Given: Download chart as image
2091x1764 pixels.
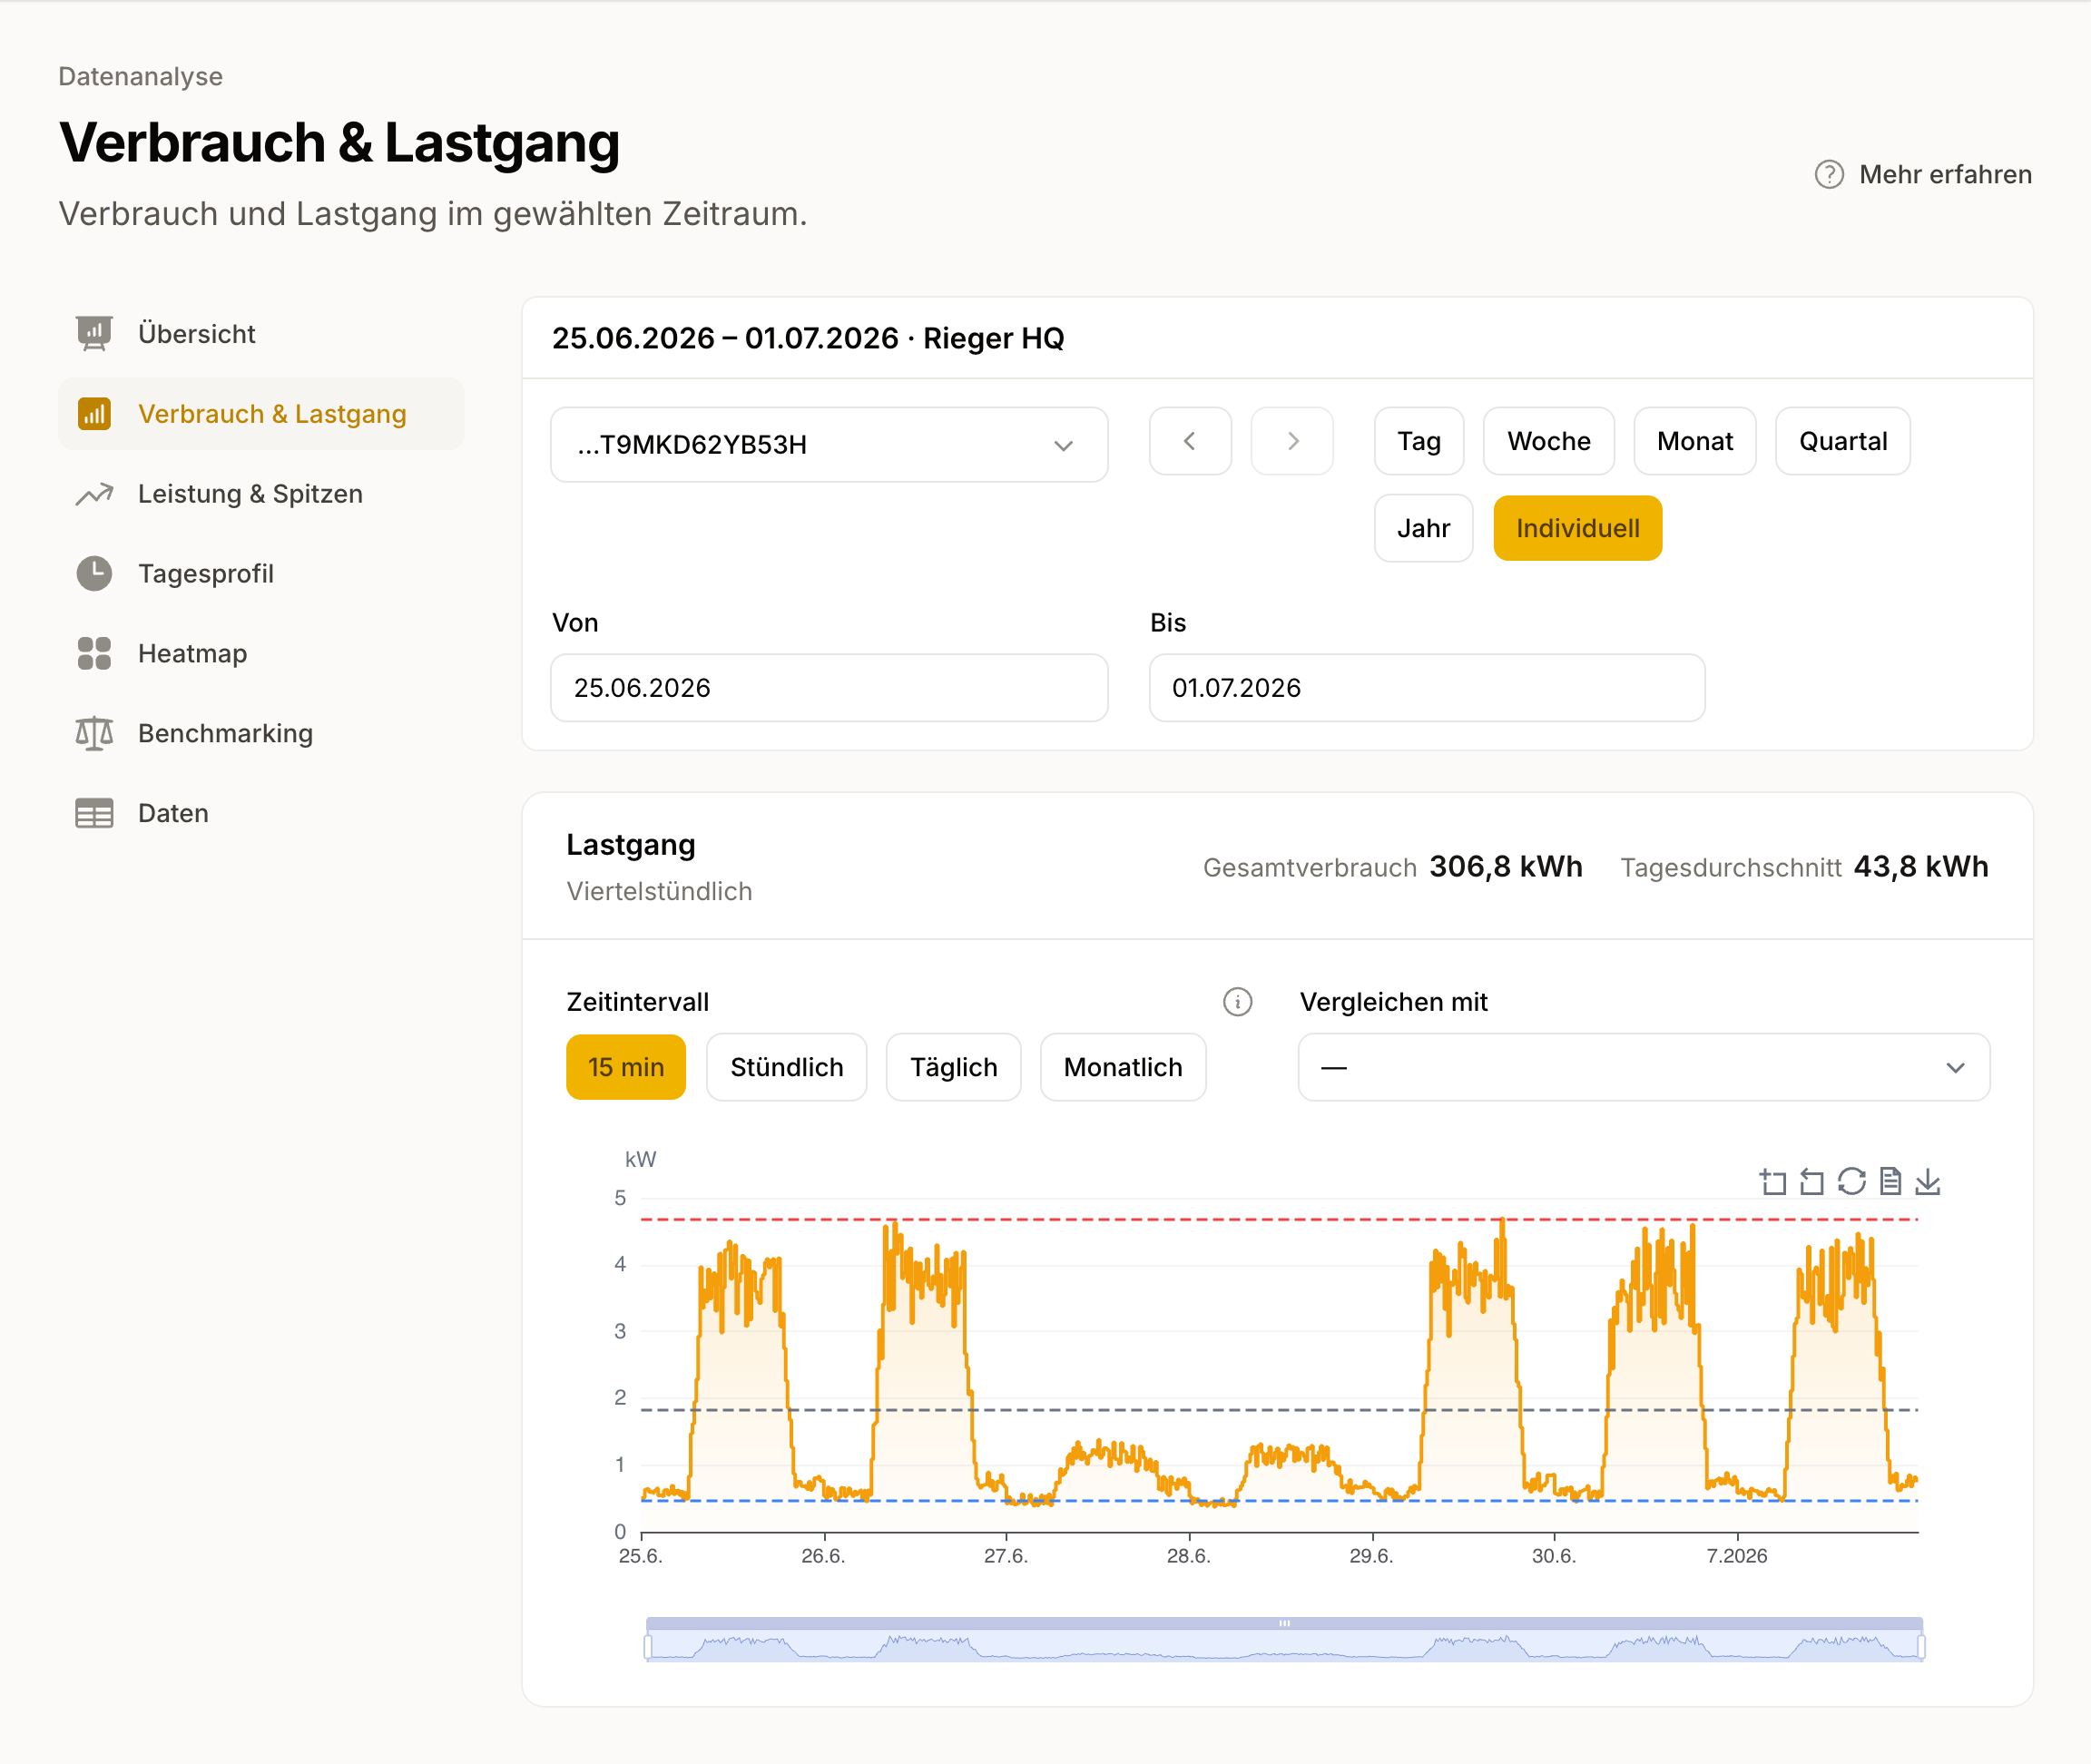Looking at the screenshot, I should click(x=1928, y=1182).
